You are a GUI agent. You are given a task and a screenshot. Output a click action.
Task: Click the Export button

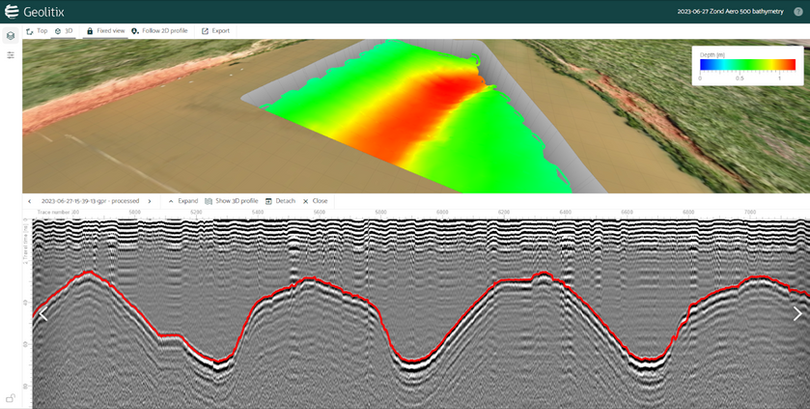[215, 31]
